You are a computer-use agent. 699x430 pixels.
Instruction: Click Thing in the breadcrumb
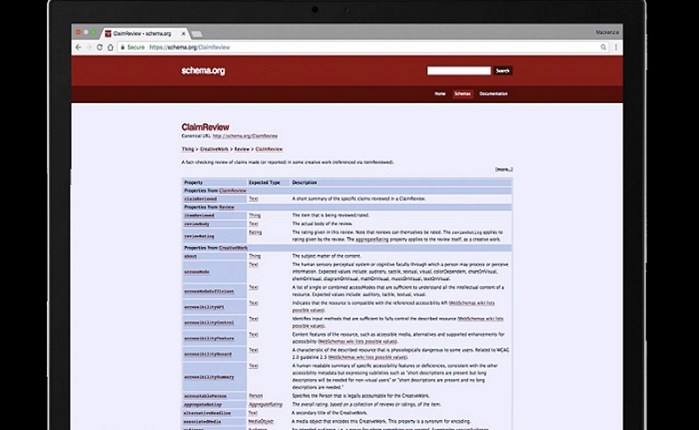(x=188, y=149)
